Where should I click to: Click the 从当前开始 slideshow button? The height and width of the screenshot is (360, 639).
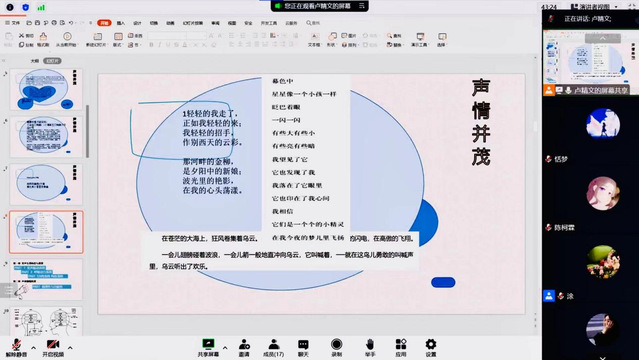67,40
